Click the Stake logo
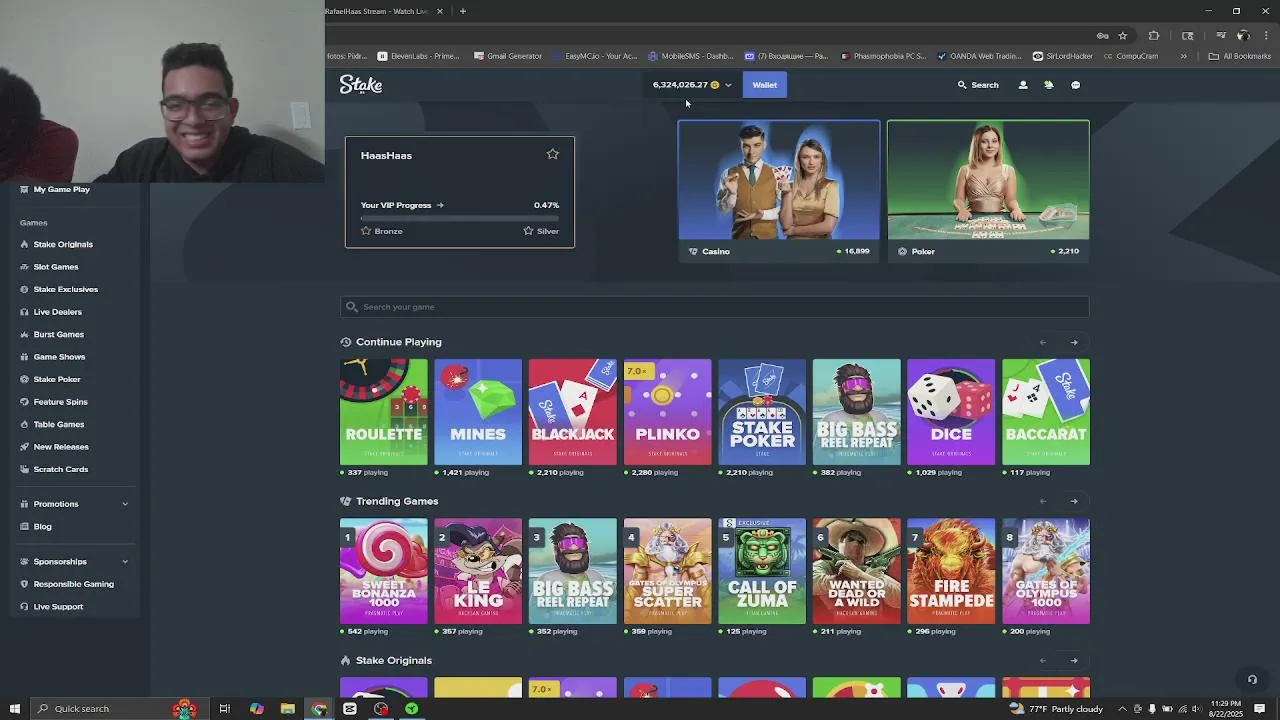 (x=361, y=85)
